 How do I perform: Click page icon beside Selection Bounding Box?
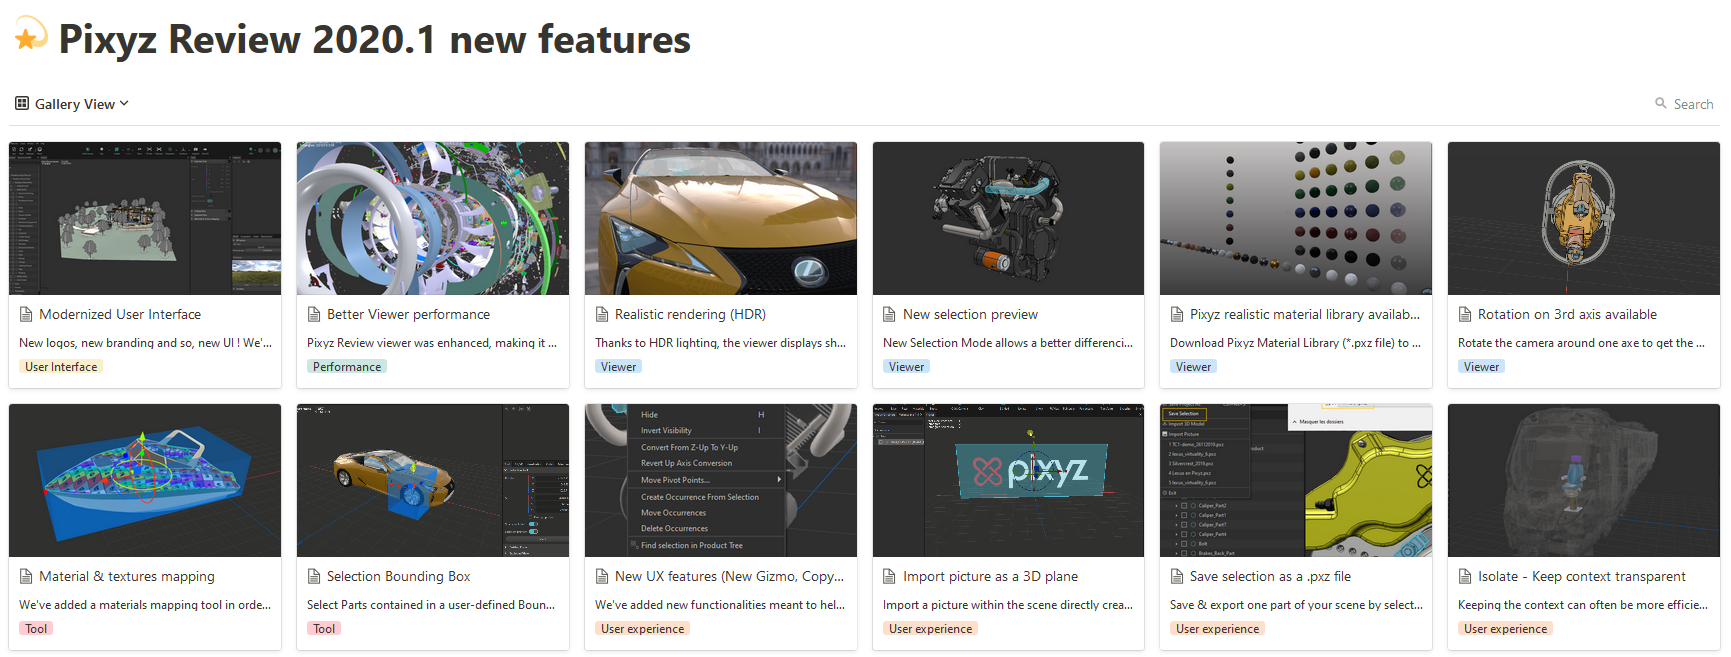click(x=314, y=576)
